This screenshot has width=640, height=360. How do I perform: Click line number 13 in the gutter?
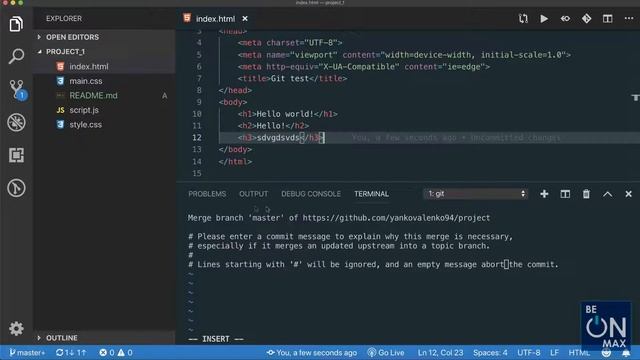click(x=197, y=149)
